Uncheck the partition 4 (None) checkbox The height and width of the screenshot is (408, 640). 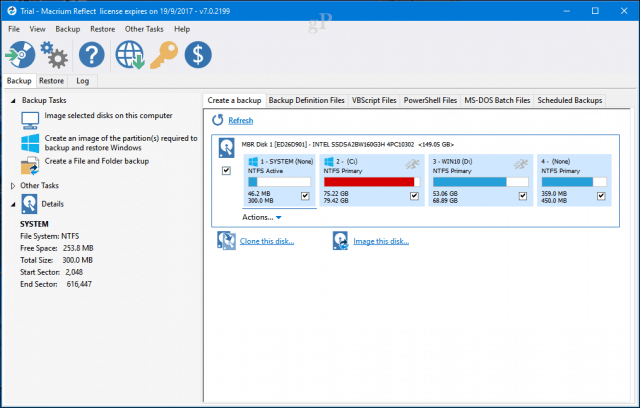pos(601,196)
